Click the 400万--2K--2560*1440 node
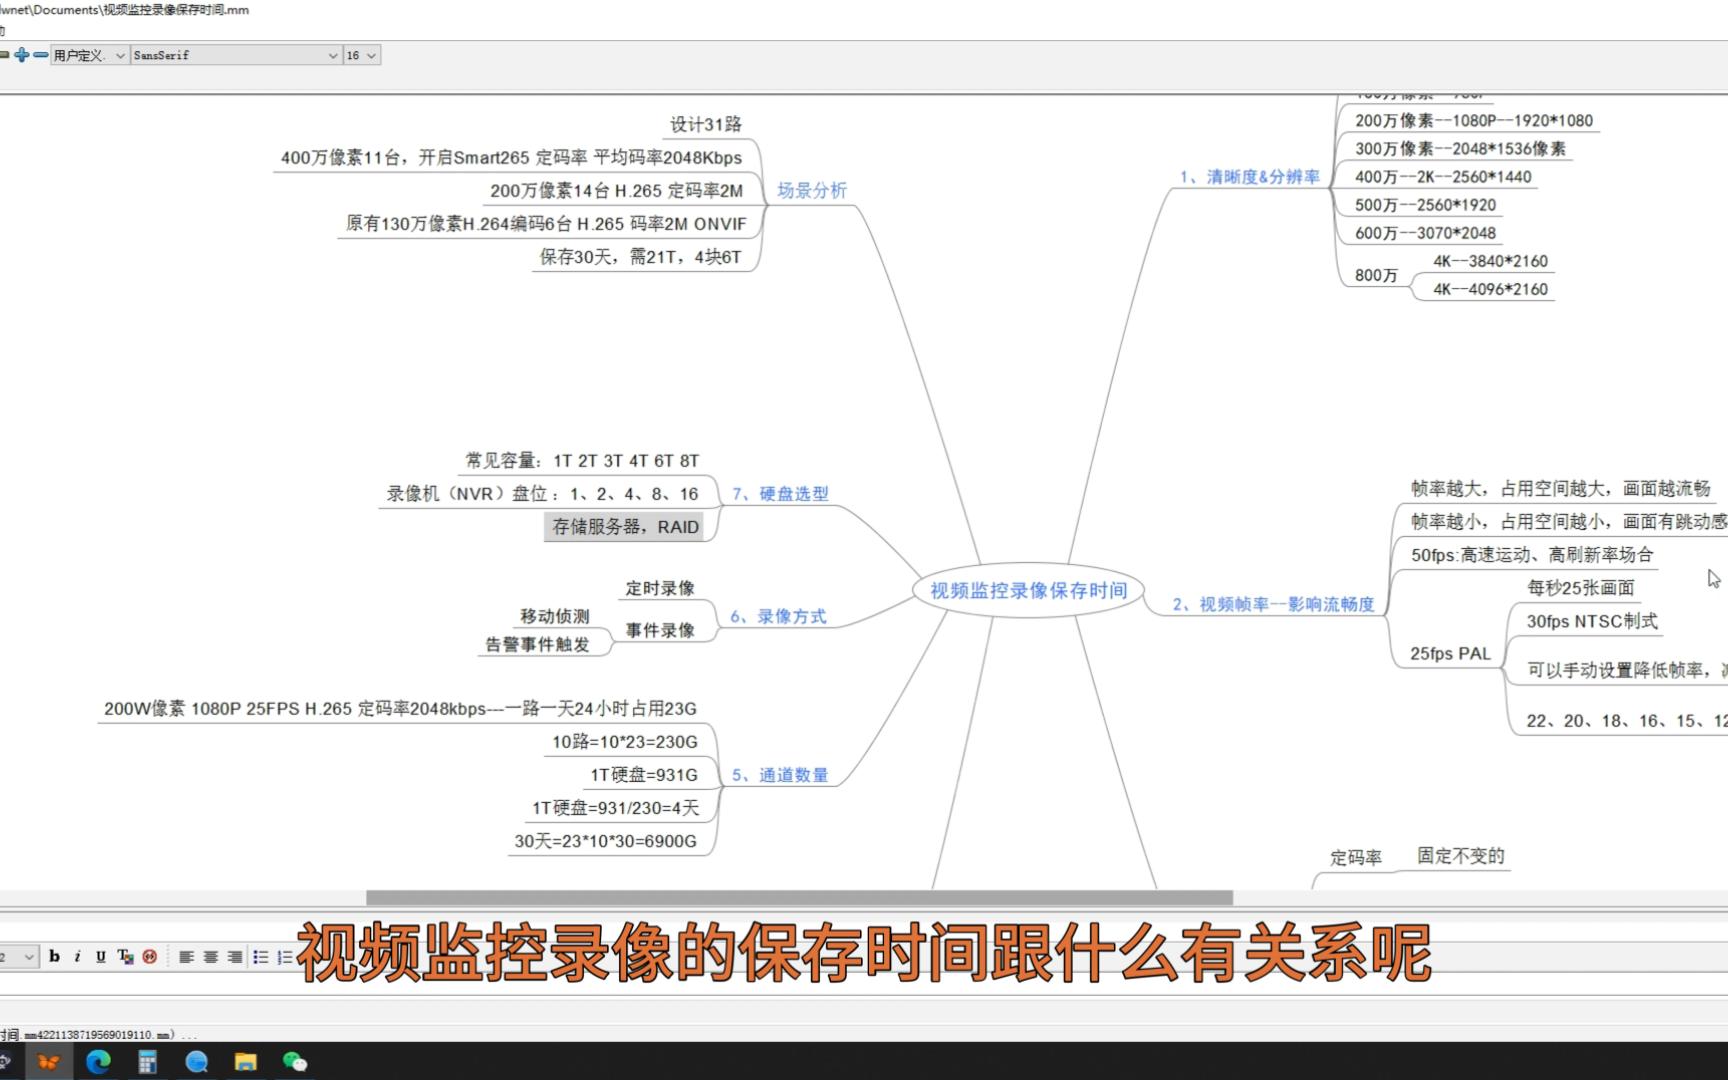1728x1080 pixels. tap(1443, 176)
